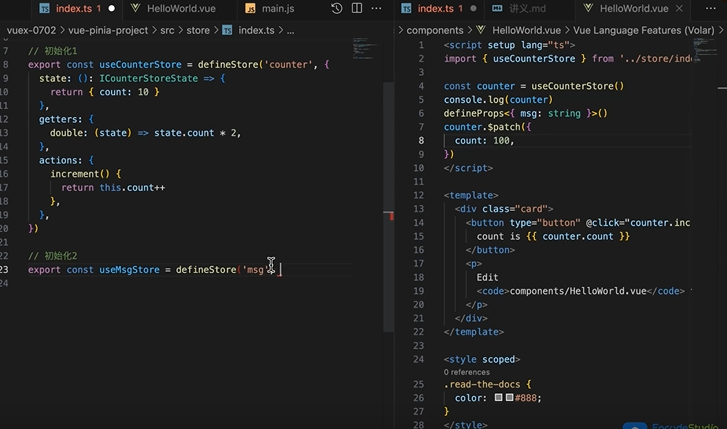
Task: Click 'double: (state) => state.count * 2' line
Action: [x=146, y=133]
